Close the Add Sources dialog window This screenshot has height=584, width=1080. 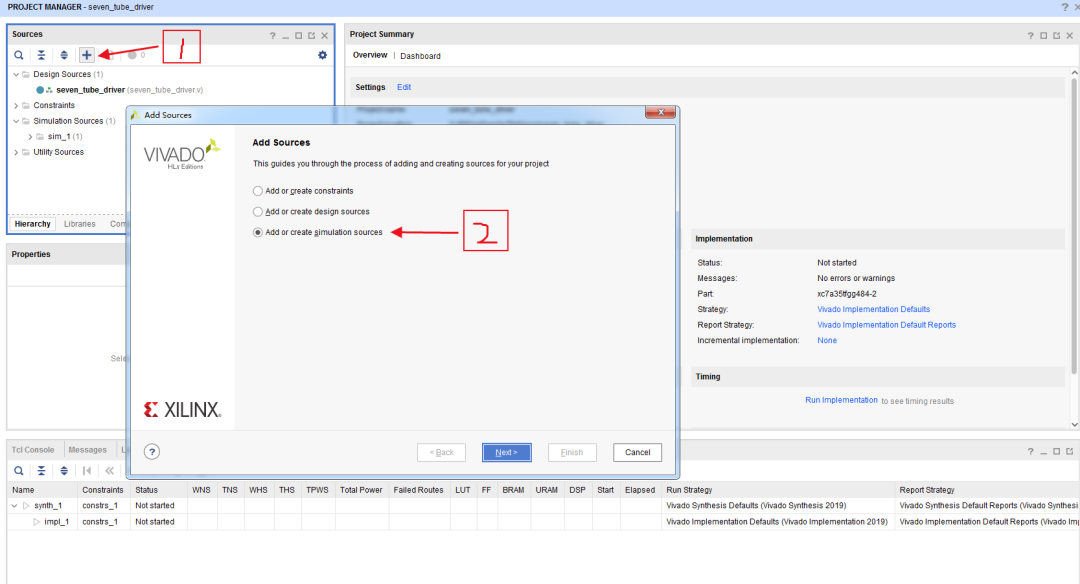661,112
